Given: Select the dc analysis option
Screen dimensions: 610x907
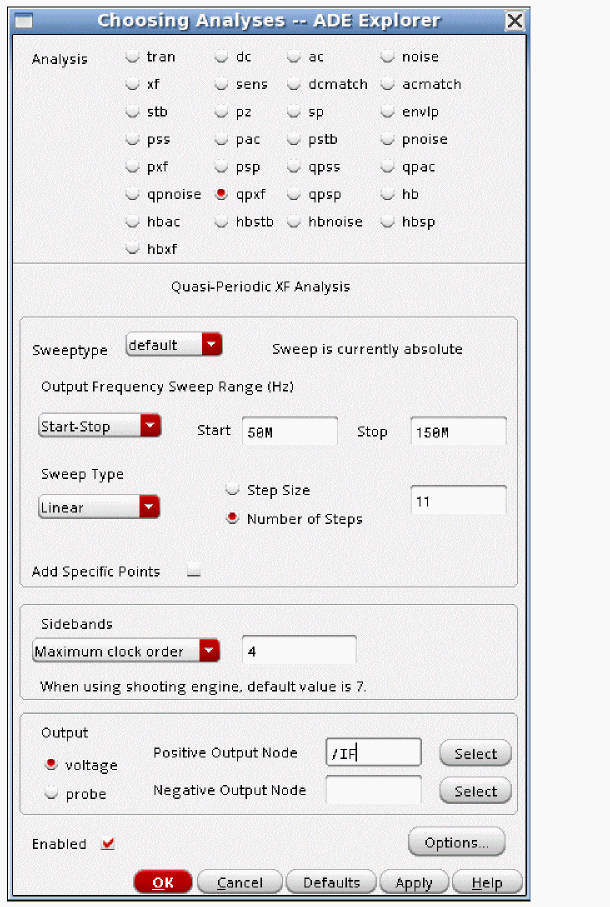Looking at the screenshot, I should pyautogui.click(x=221, y=57).
